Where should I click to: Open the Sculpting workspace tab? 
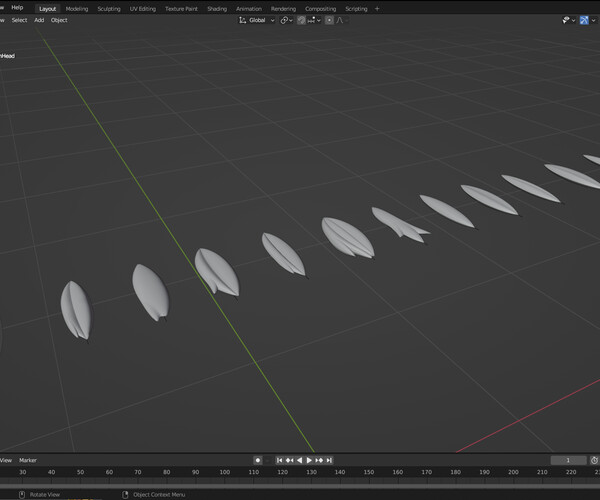point(109,8)
